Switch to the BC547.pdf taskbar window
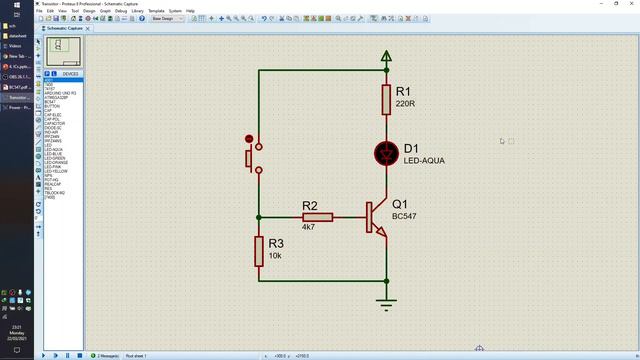 click(16, 87)
